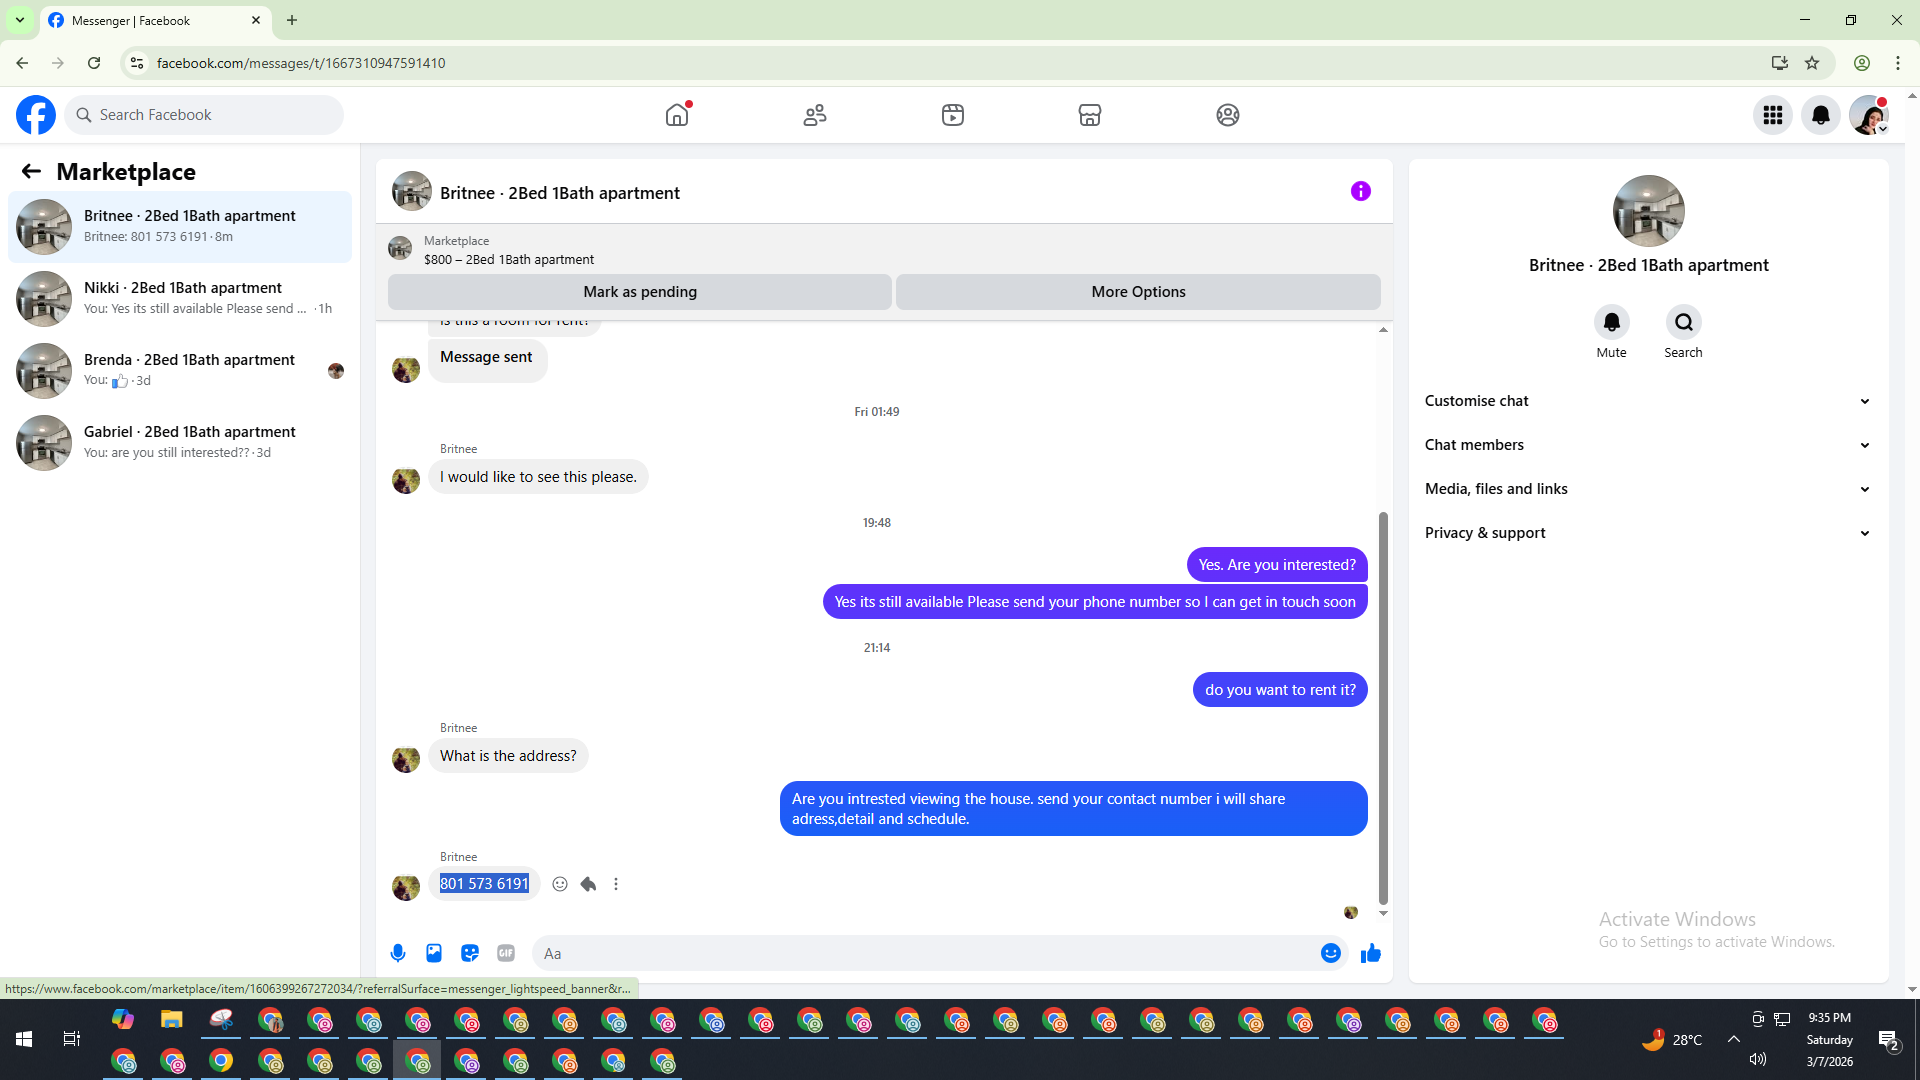Click the Search Facebook field
The width and height of the screenshot is (1920, 1080).
pos(204,115)
